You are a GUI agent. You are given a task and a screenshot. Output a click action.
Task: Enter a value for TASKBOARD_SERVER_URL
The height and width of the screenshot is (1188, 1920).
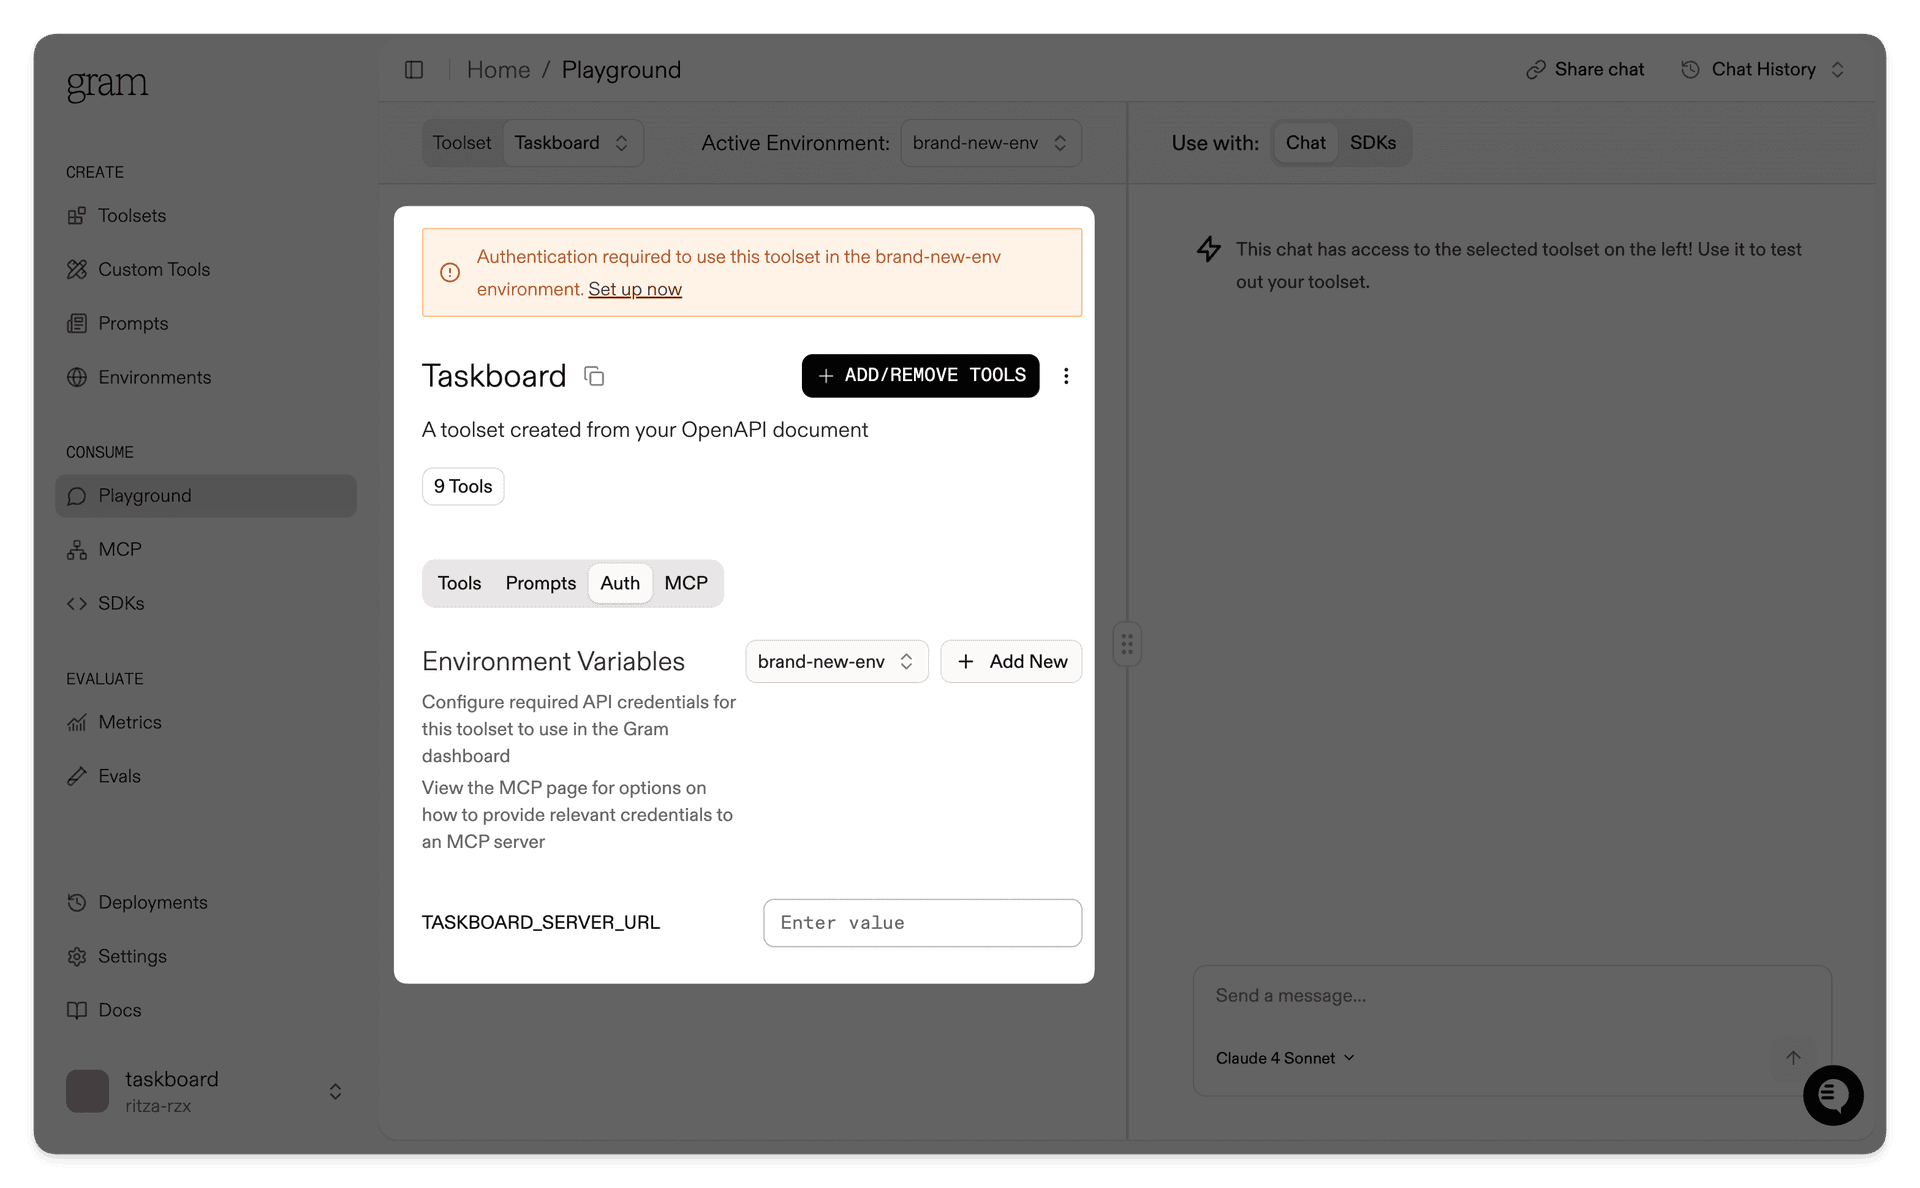pyautogui.click(x=921, y=922)
